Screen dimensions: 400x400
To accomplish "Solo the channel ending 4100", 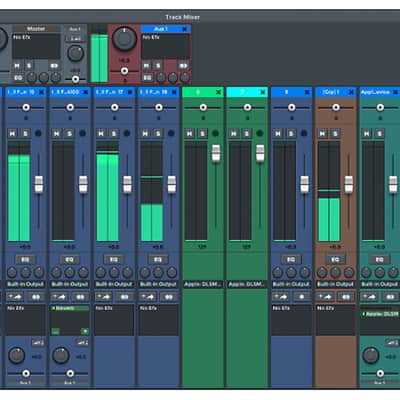I will [x=69, y=134].
